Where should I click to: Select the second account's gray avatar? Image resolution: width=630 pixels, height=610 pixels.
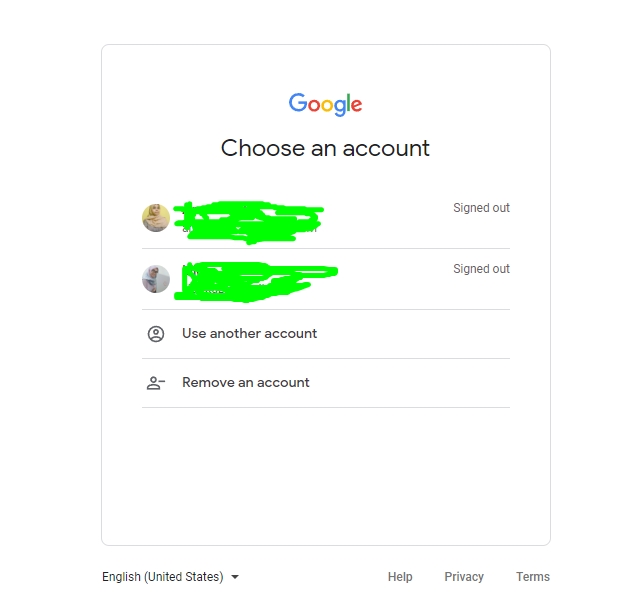point(156,279)
